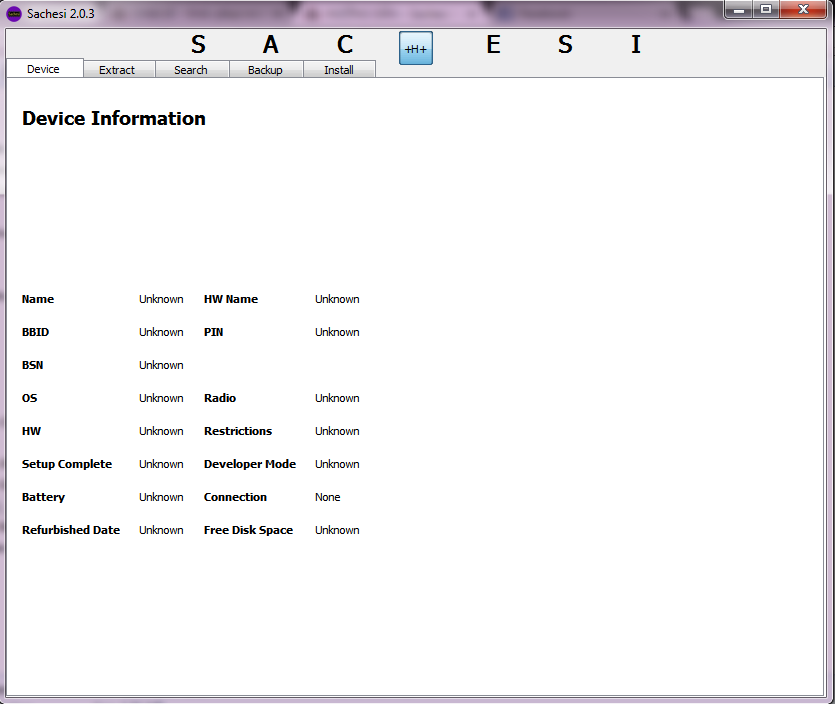The width and height of the screenshot is (835, 704).
Task: Close the Sachesi window
Action: click(803, 10)
